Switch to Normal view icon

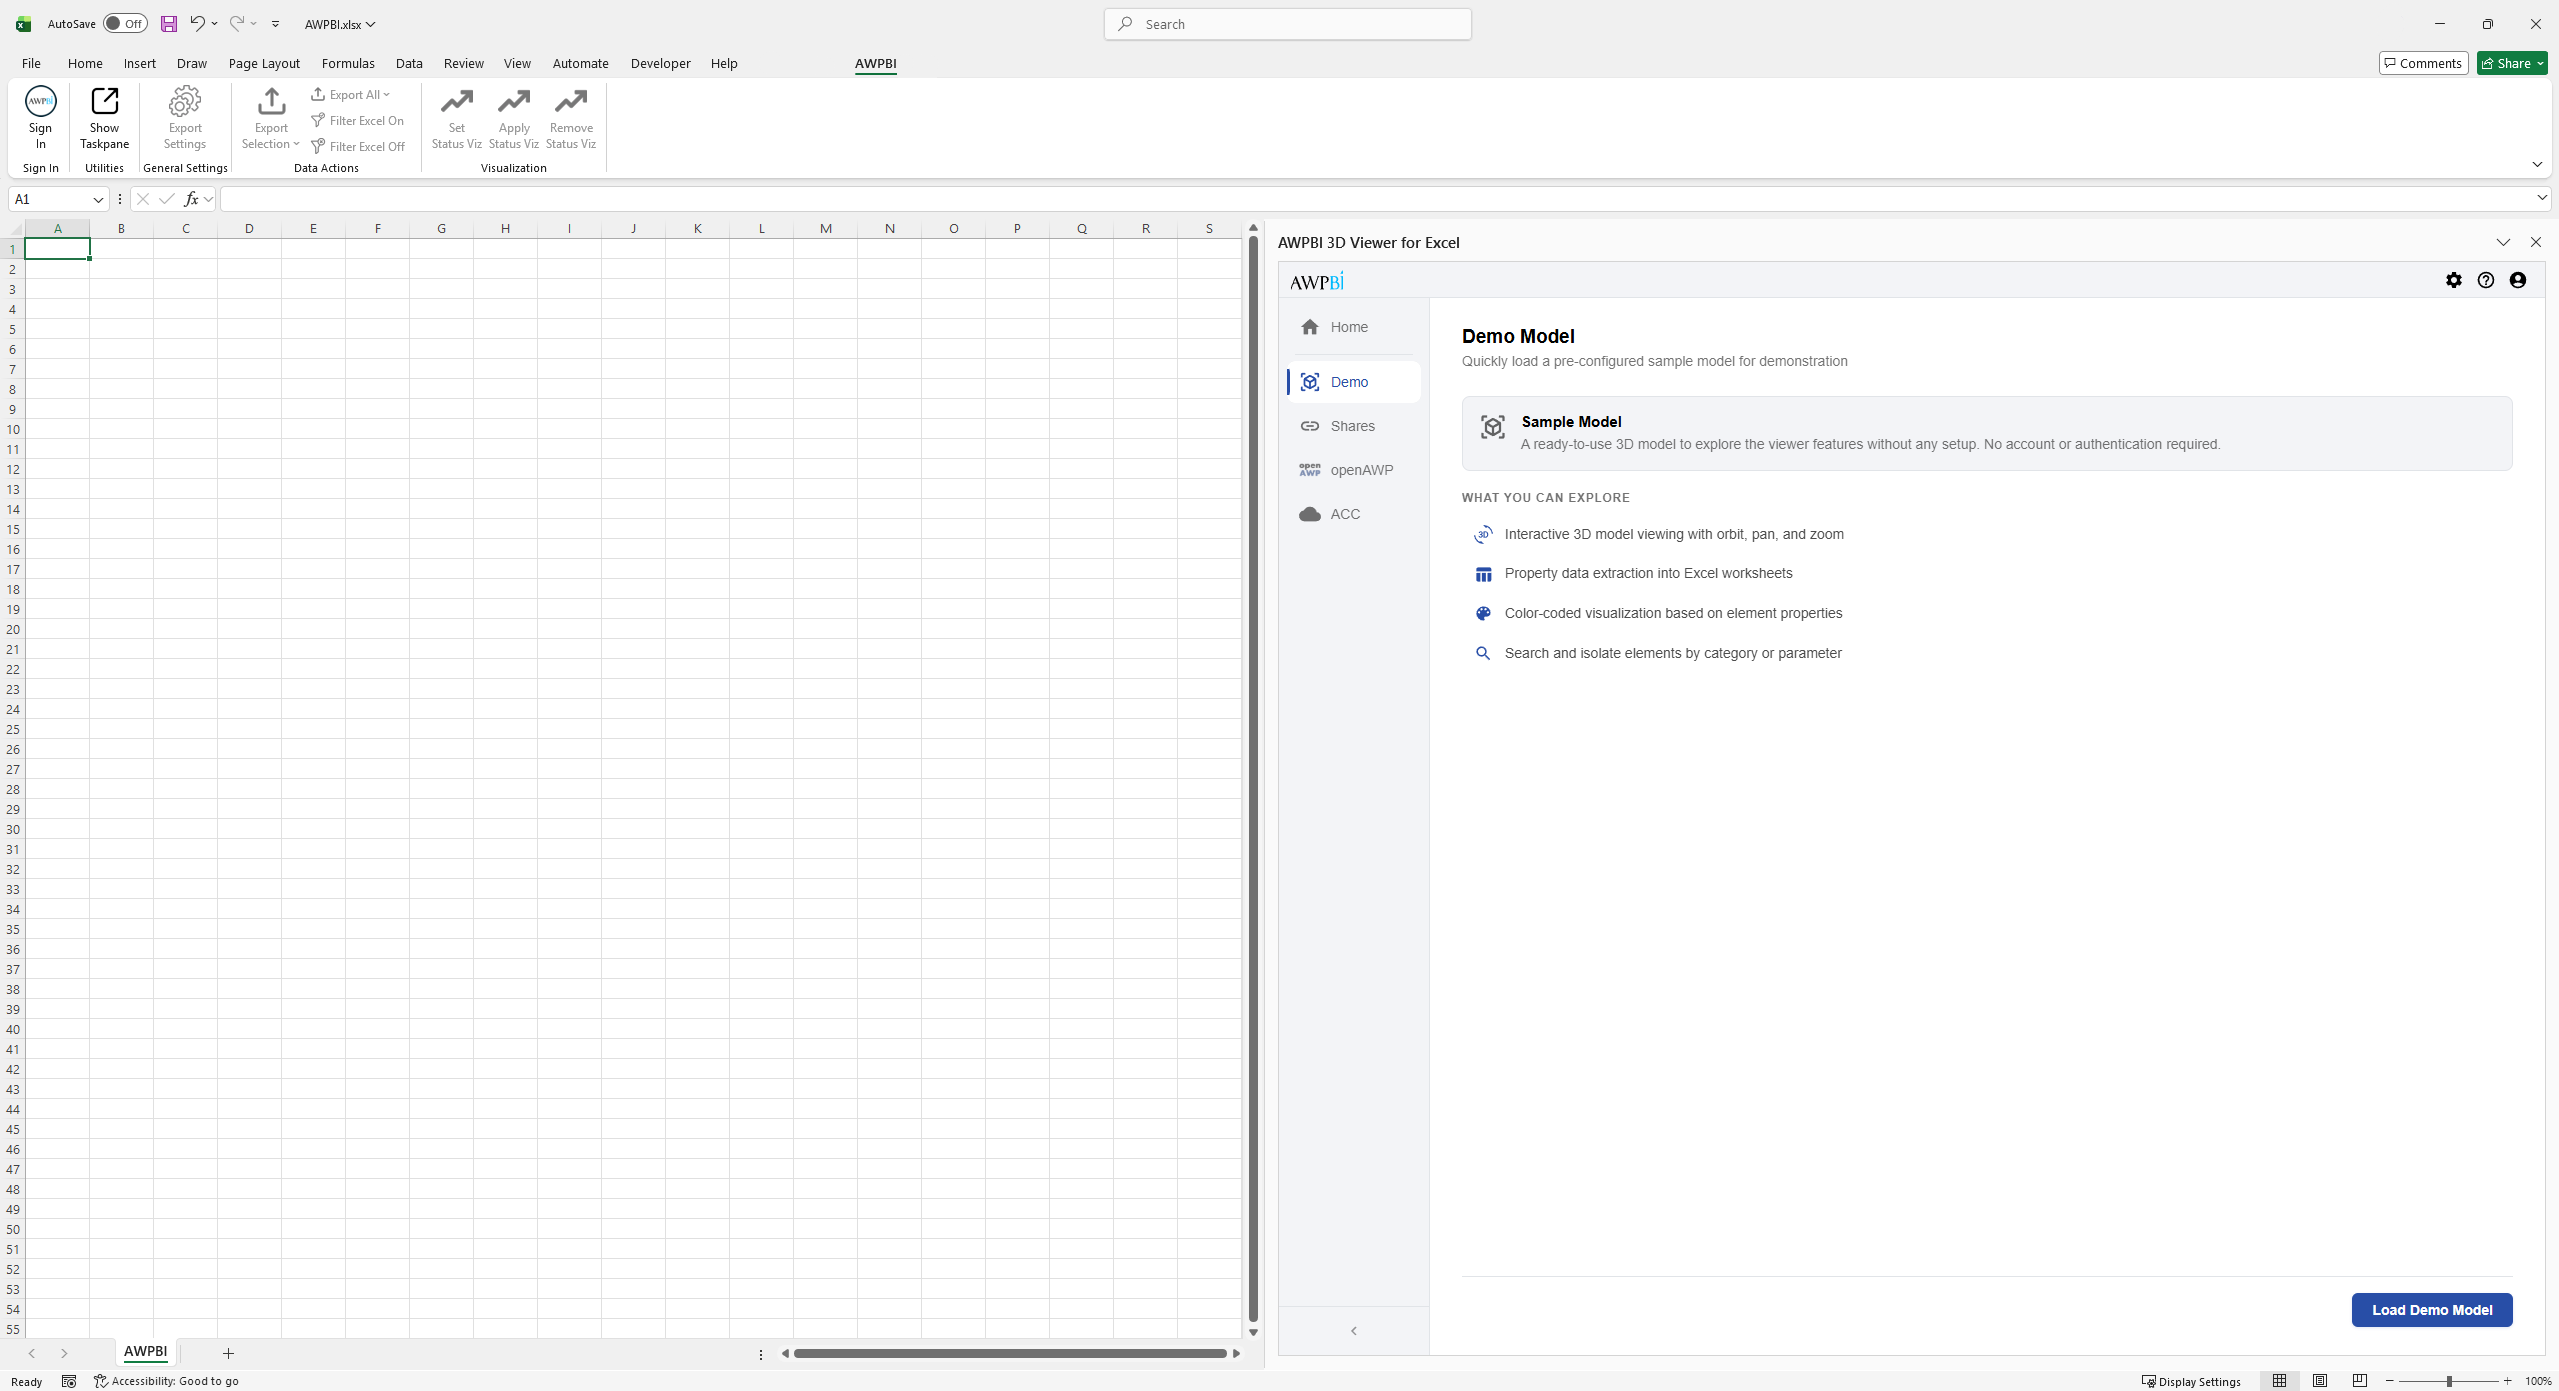[x=2279, y=1381]
